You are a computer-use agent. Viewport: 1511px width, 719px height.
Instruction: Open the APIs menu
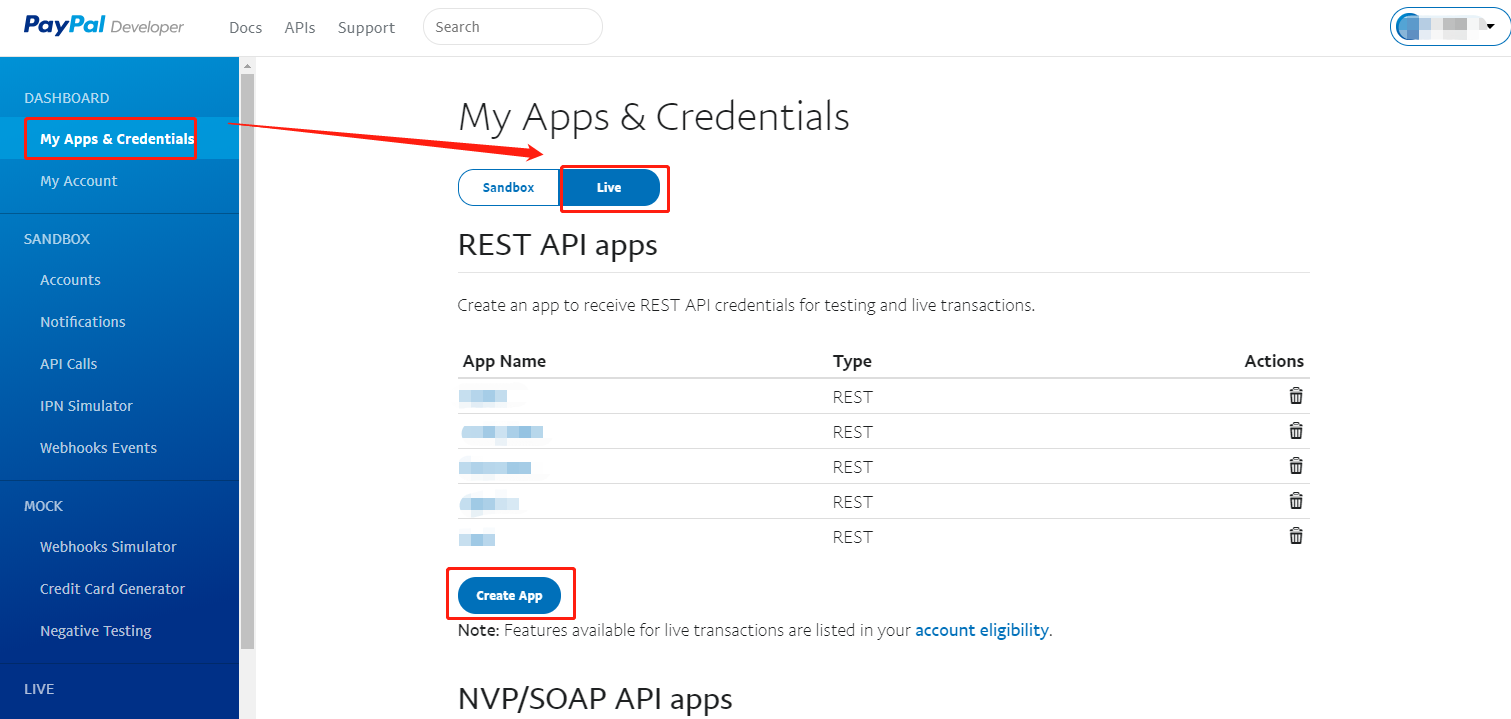[300, 27]
